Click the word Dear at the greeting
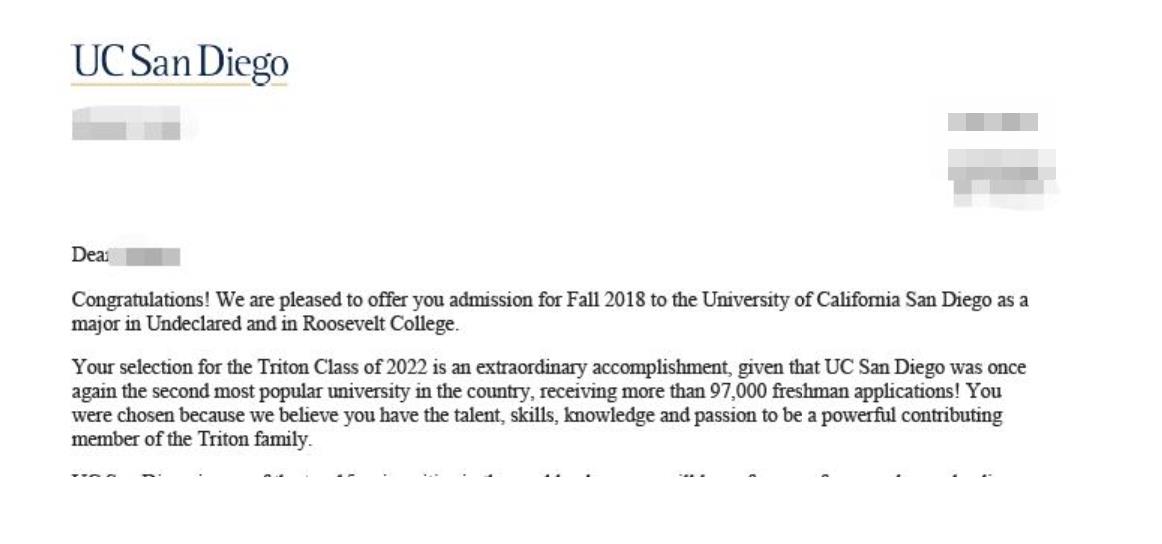This screenshot has width=1162, height=544. tap(89, 256)
